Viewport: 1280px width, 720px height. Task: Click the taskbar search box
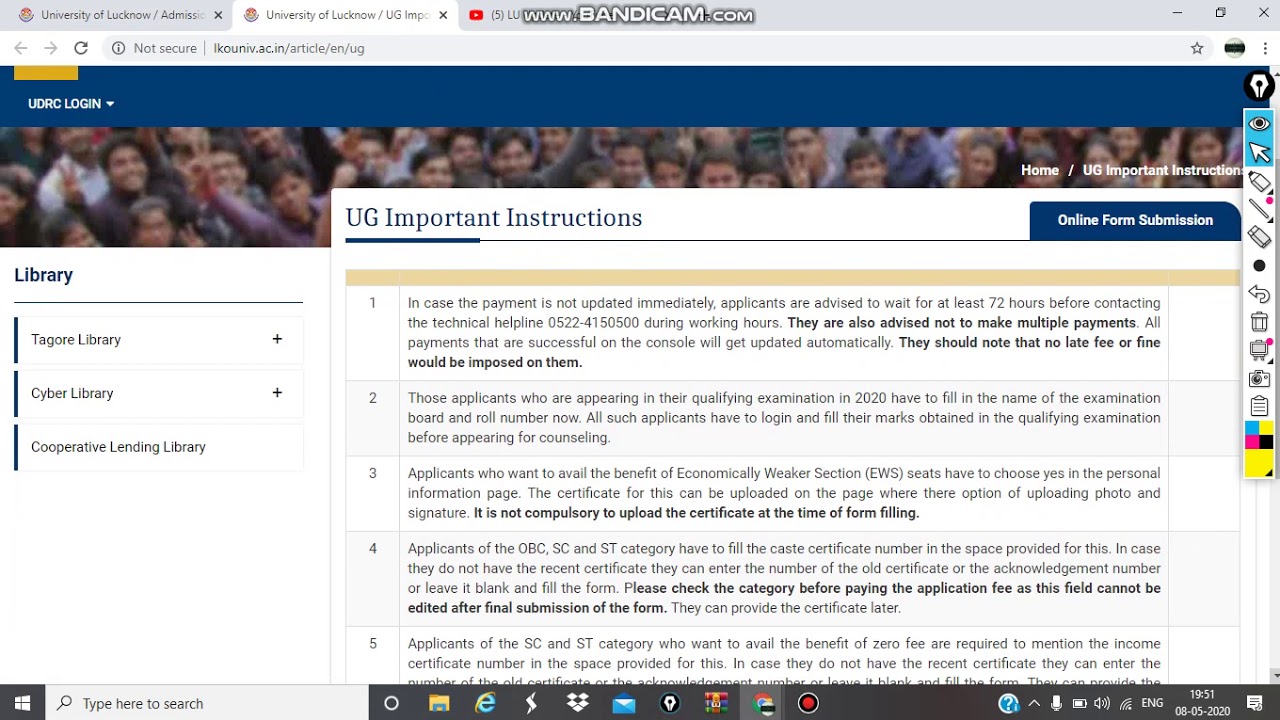[207, 703]
